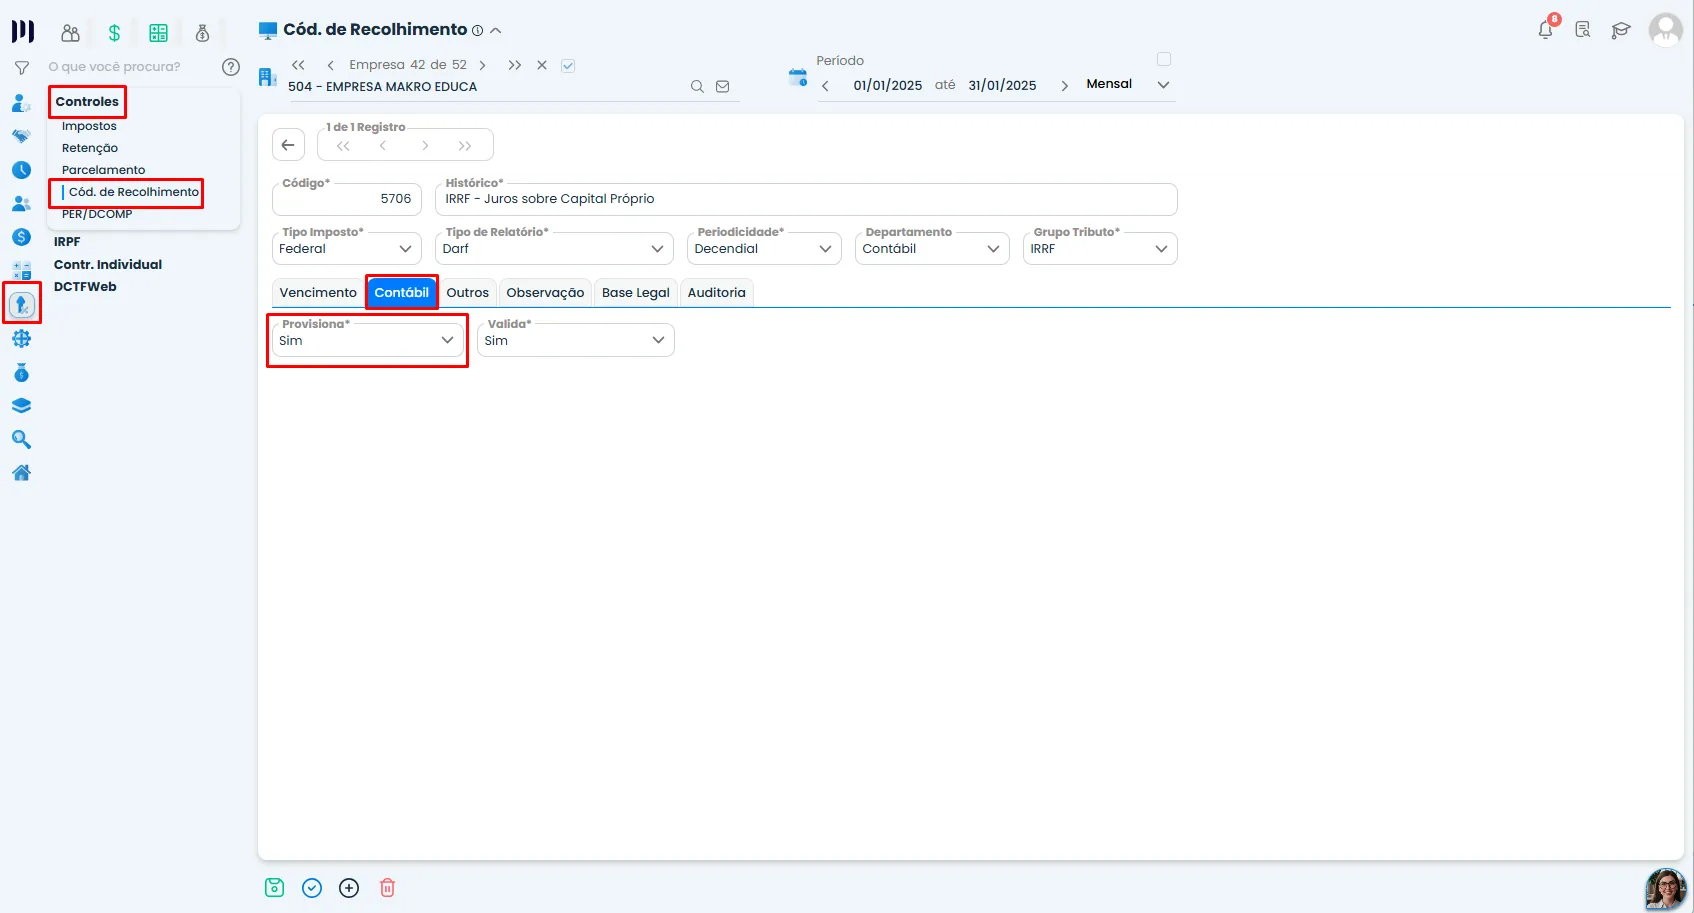Open the DCTFWeb menu section
This screenshot has width=1694, height=913.
pyautogui.click(x=85, y=287)
